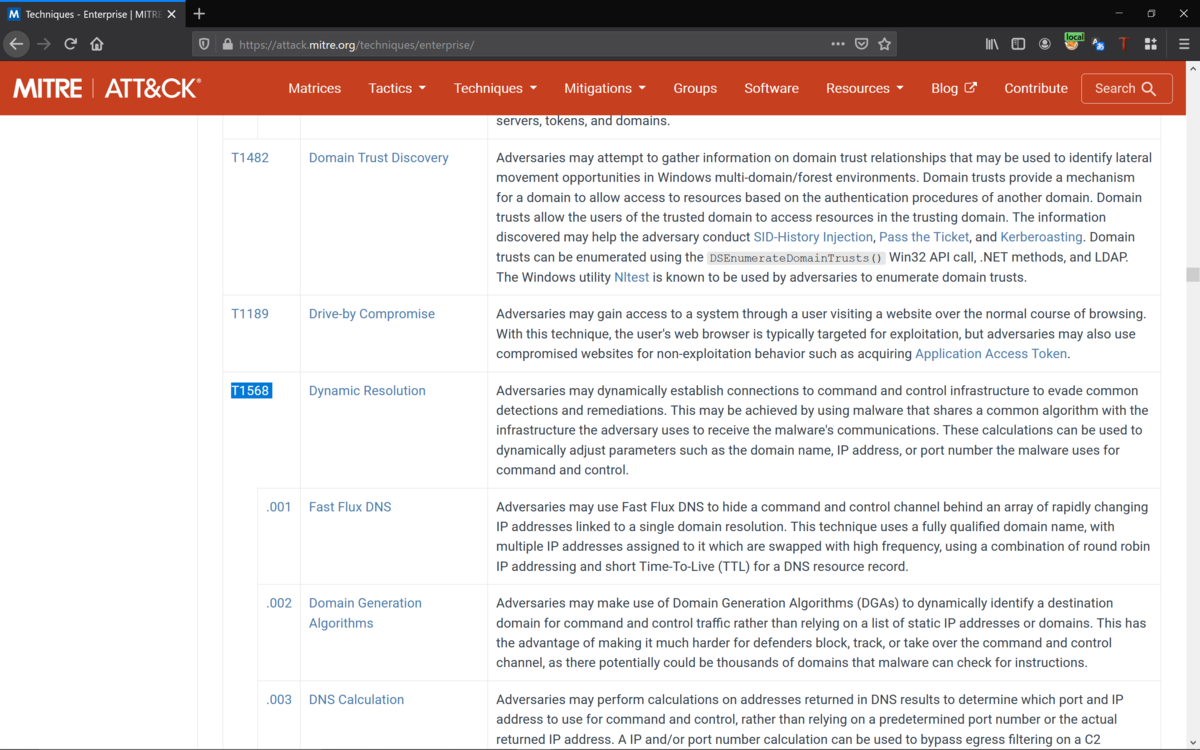The width and height of the screenshot is (1200, 750).
Task: Follow the Pass the Ticket link
Action: click(x=924, y=237)
